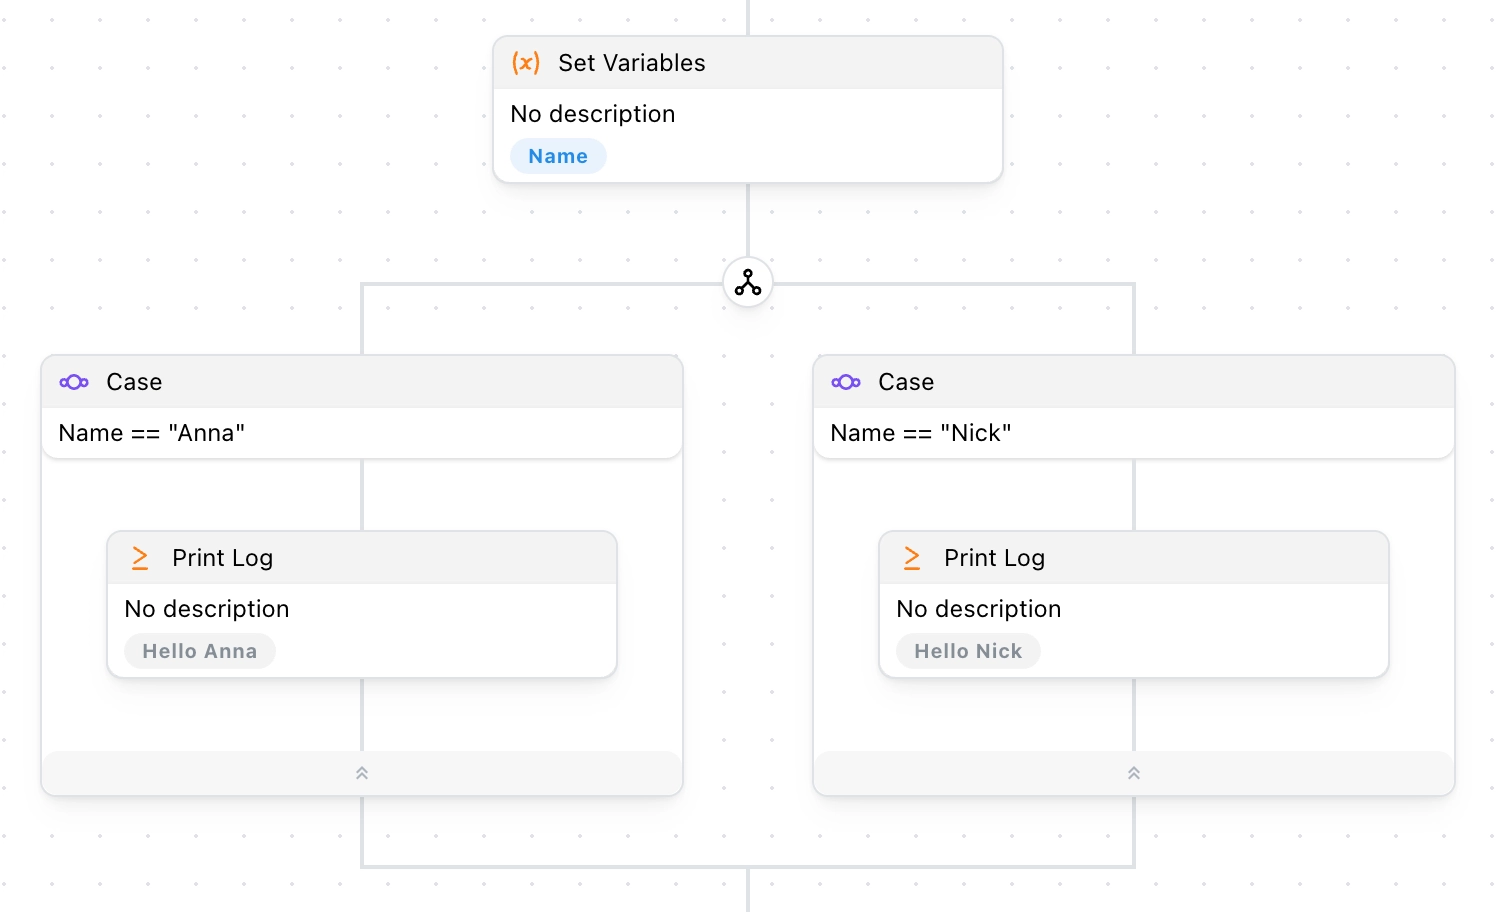Select the Print Log title in Nick case
The width and height of the screenshot is (1496, 912).
[995, 558]
